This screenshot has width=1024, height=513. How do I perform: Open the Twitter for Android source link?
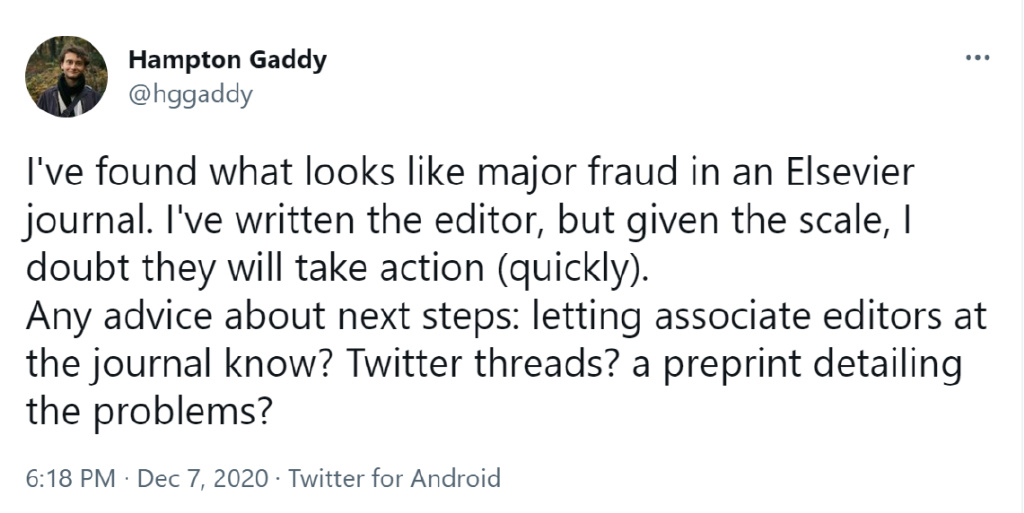coord(394,478)
